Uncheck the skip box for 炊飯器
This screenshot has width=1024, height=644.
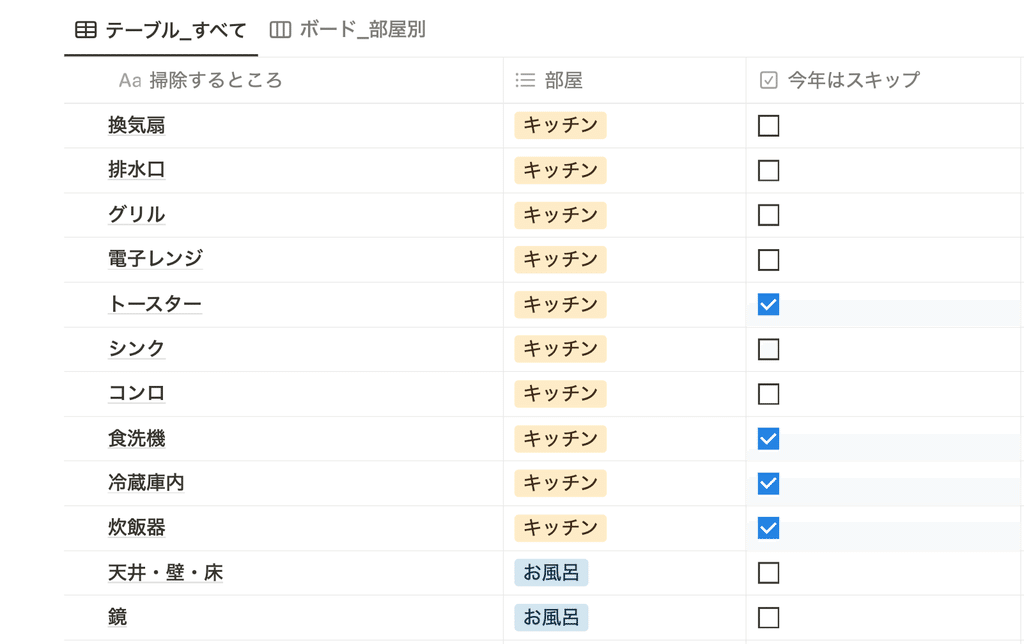[x=768, y=528]
